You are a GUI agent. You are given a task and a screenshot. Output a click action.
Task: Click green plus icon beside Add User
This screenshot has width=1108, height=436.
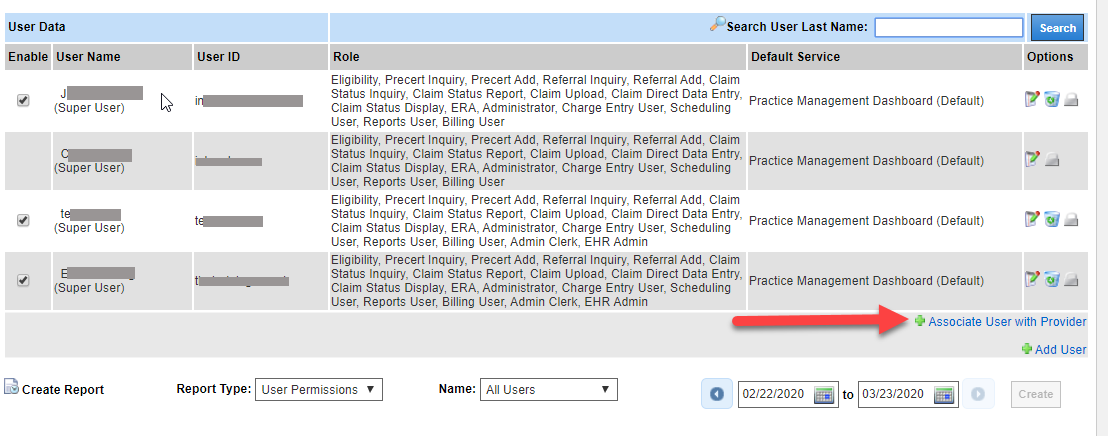[1026, 349]
